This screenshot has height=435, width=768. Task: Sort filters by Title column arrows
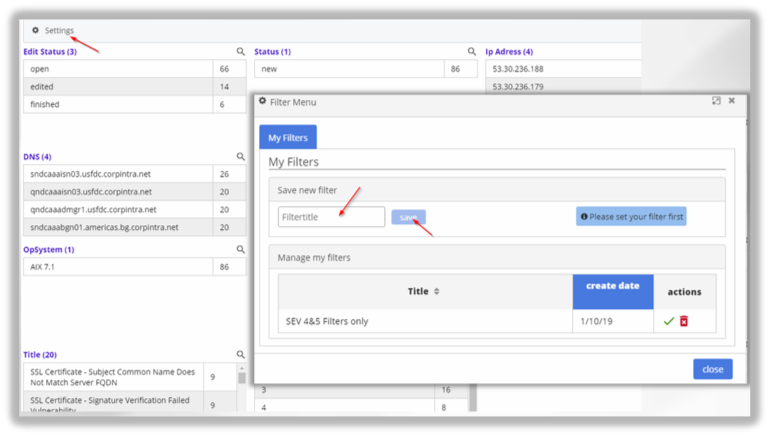point(437,292)
